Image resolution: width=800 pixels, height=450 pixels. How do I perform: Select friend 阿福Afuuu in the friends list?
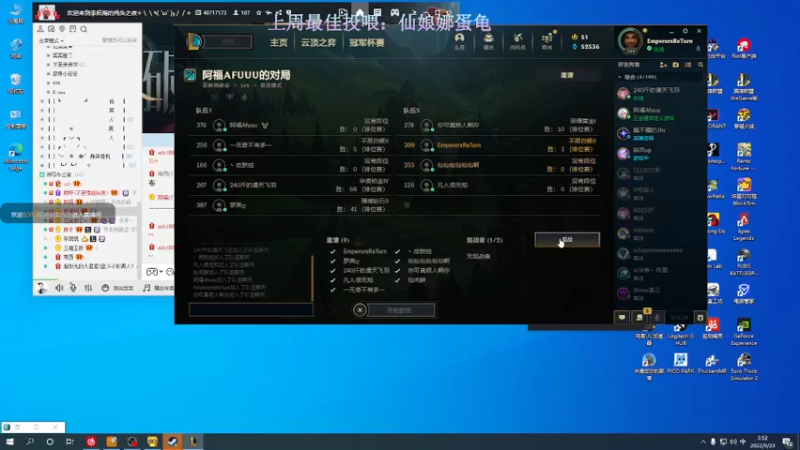point(658,113)
